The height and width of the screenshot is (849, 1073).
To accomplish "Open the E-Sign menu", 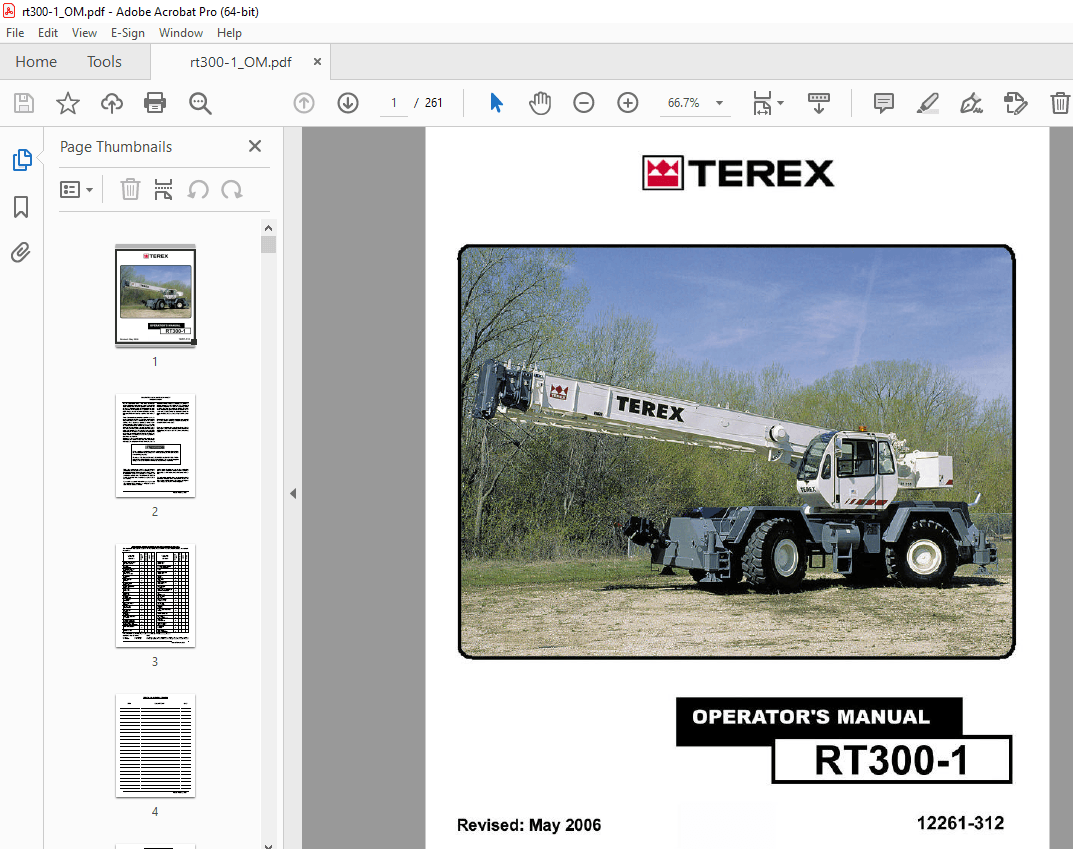I will pyautogui.click(x=128, y=32).
